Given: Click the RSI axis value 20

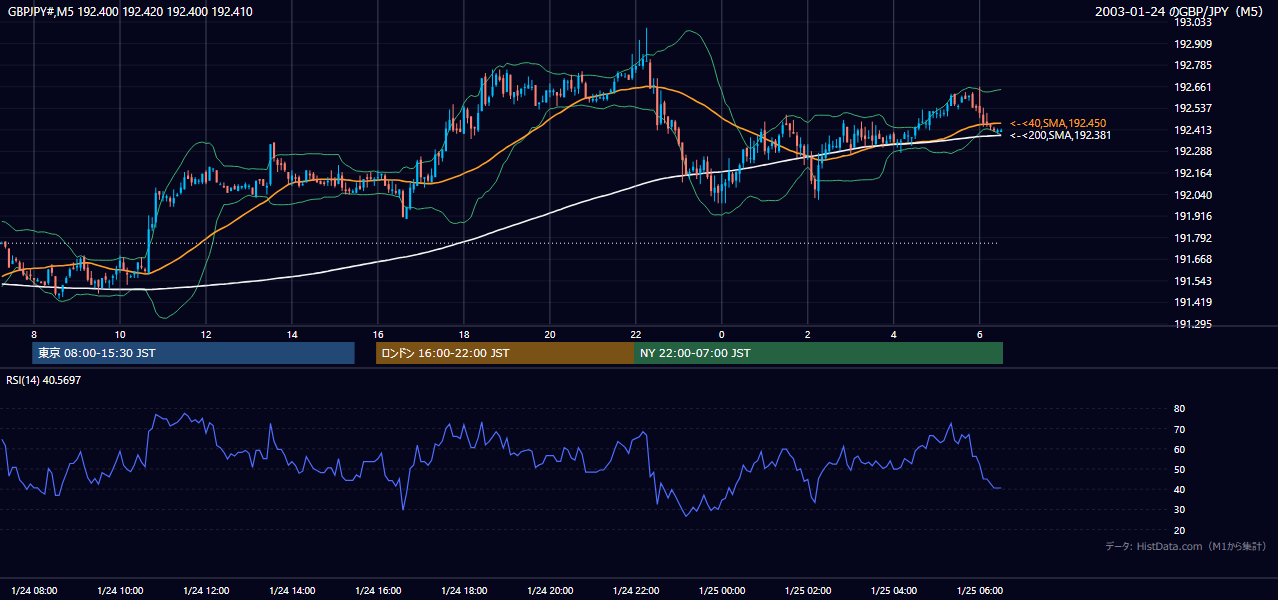Looking at the screenshot, I should coord(1179,530).
